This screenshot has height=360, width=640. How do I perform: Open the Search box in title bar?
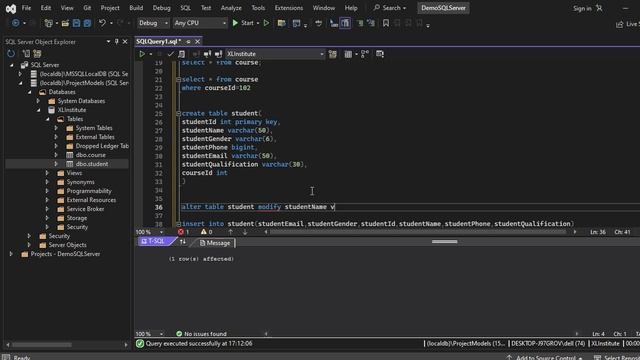point(389,8)
